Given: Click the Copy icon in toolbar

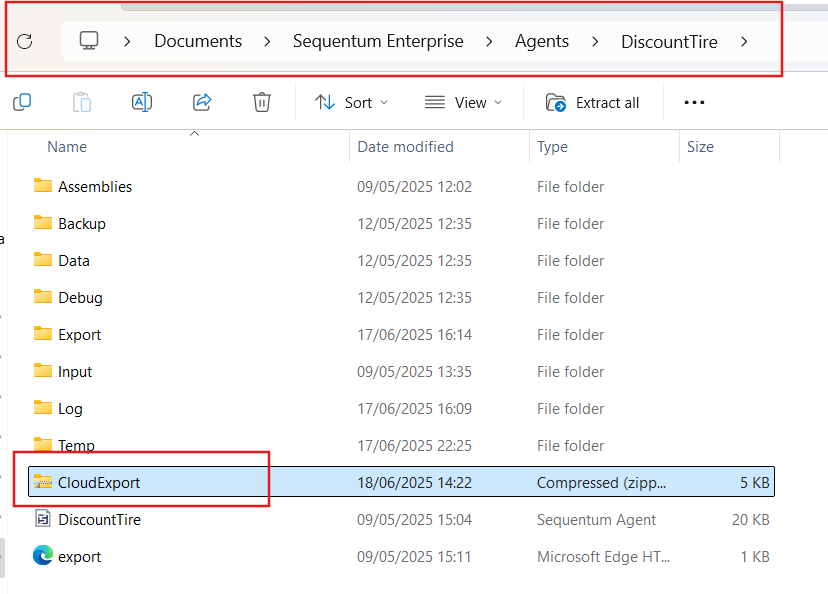Looking at the screenshot, I should 22,102.
